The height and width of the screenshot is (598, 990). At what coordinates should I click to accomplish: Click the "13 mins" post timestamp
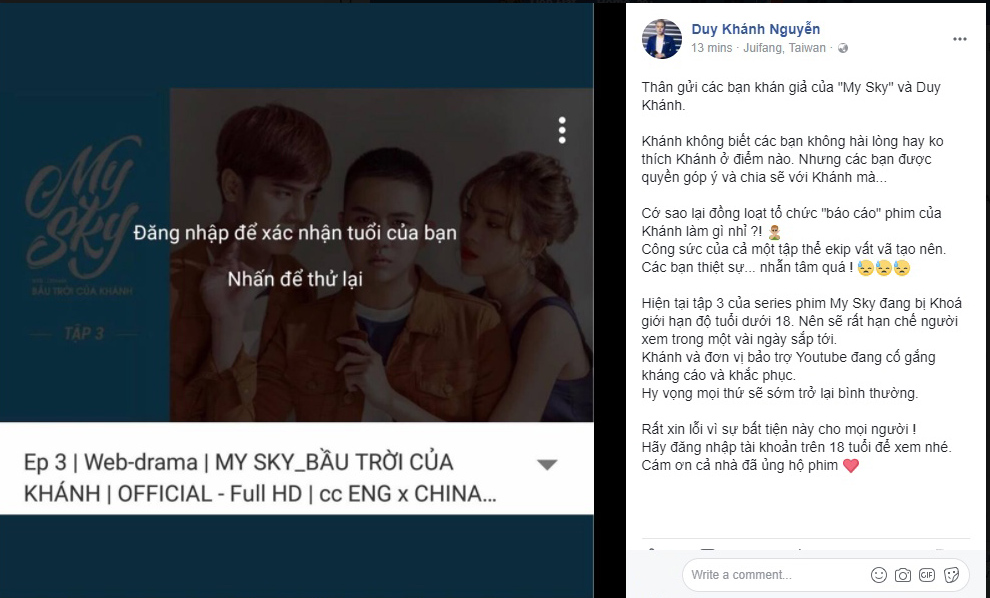point(712,48)
